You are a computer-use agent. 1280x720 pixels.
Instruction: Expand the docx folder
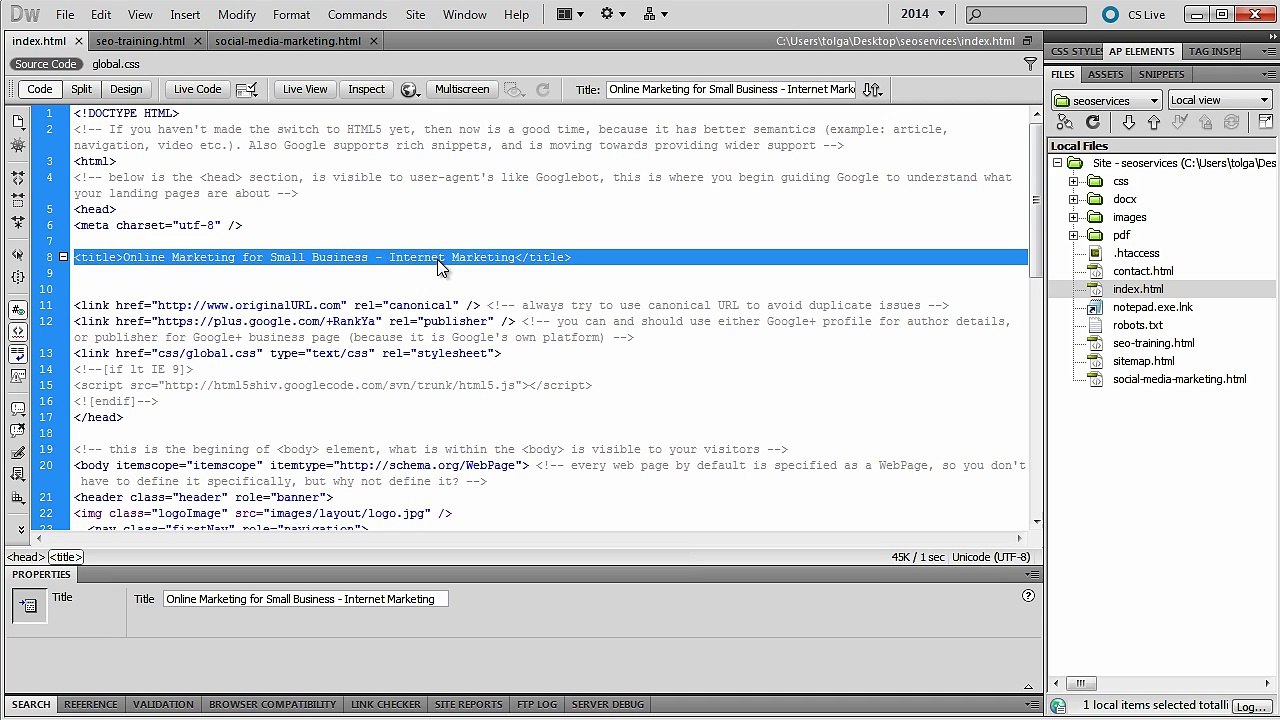pyautogui.click(x=1074, y=200)
